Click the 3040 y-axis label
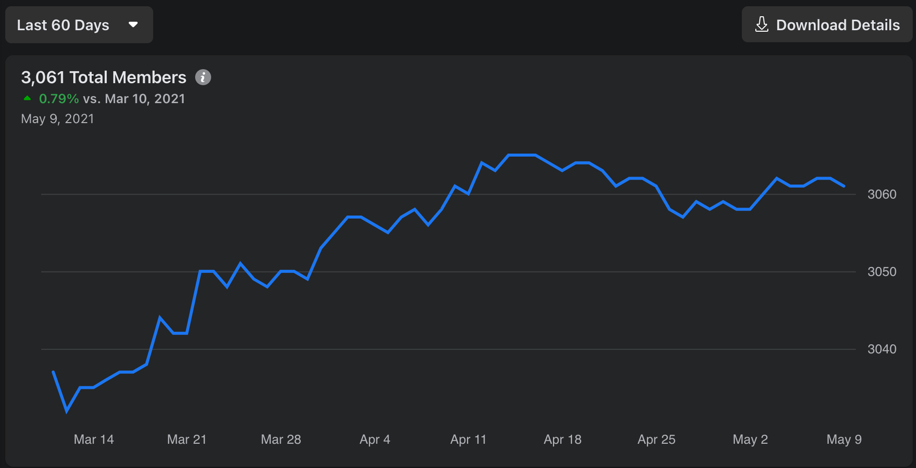916x468 pixels. point(882,349)
